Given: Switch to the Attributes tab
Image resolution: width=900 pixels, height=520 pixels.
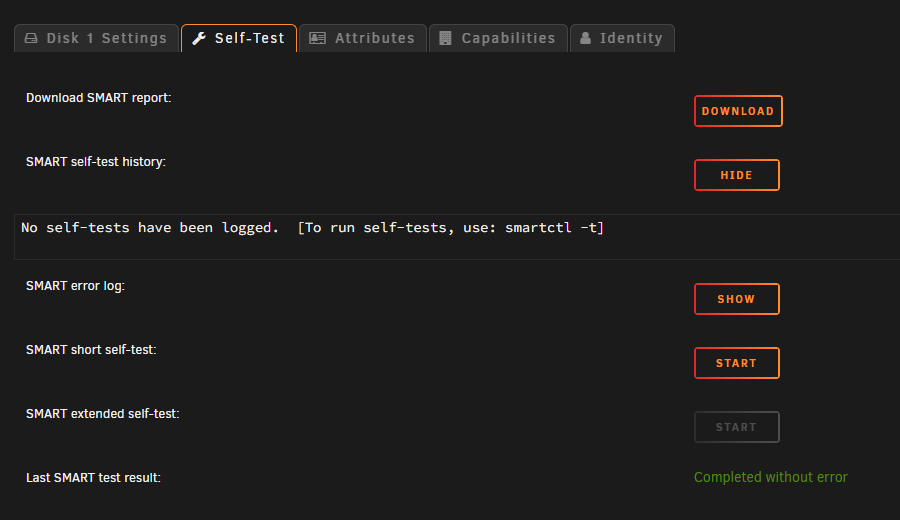Looking at the screenshot, I should tap(363, 38).
